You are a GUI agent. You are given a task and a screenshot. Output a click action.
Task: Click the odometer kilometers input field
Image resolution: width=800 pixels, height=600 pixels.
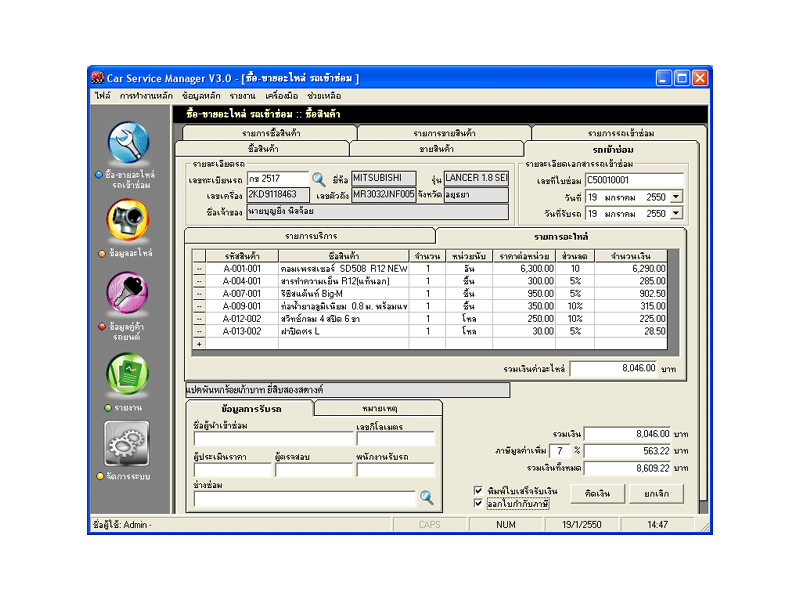[395, 439]
